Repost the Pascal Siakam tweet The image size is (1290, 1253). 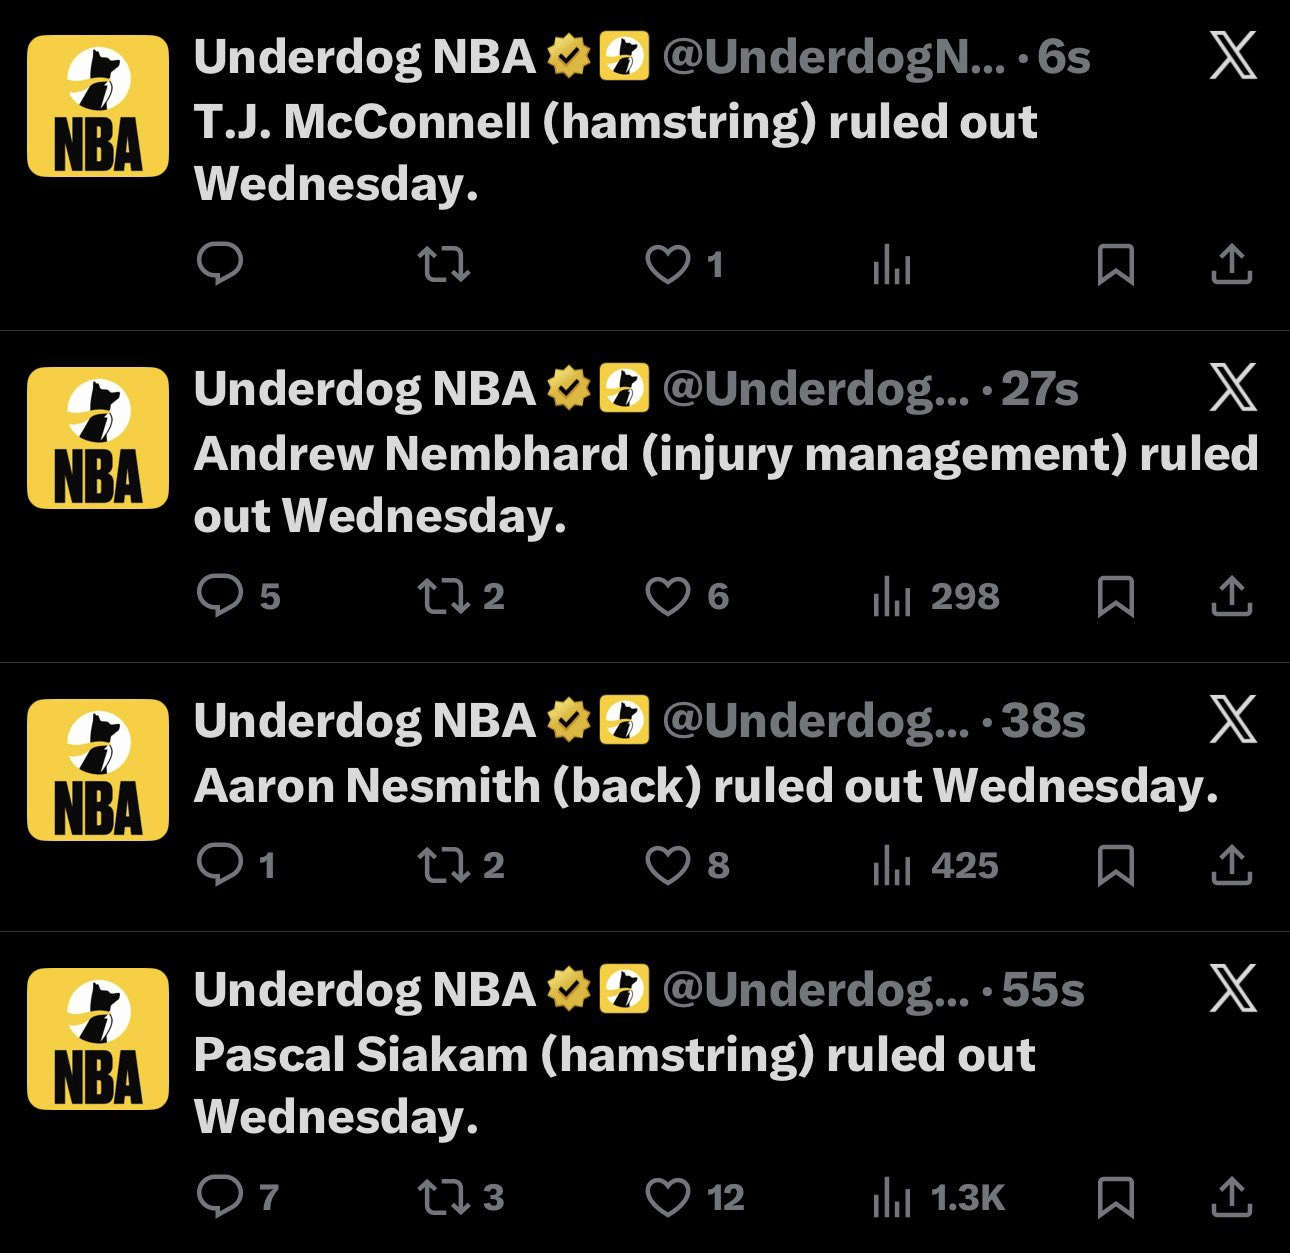443,1197
